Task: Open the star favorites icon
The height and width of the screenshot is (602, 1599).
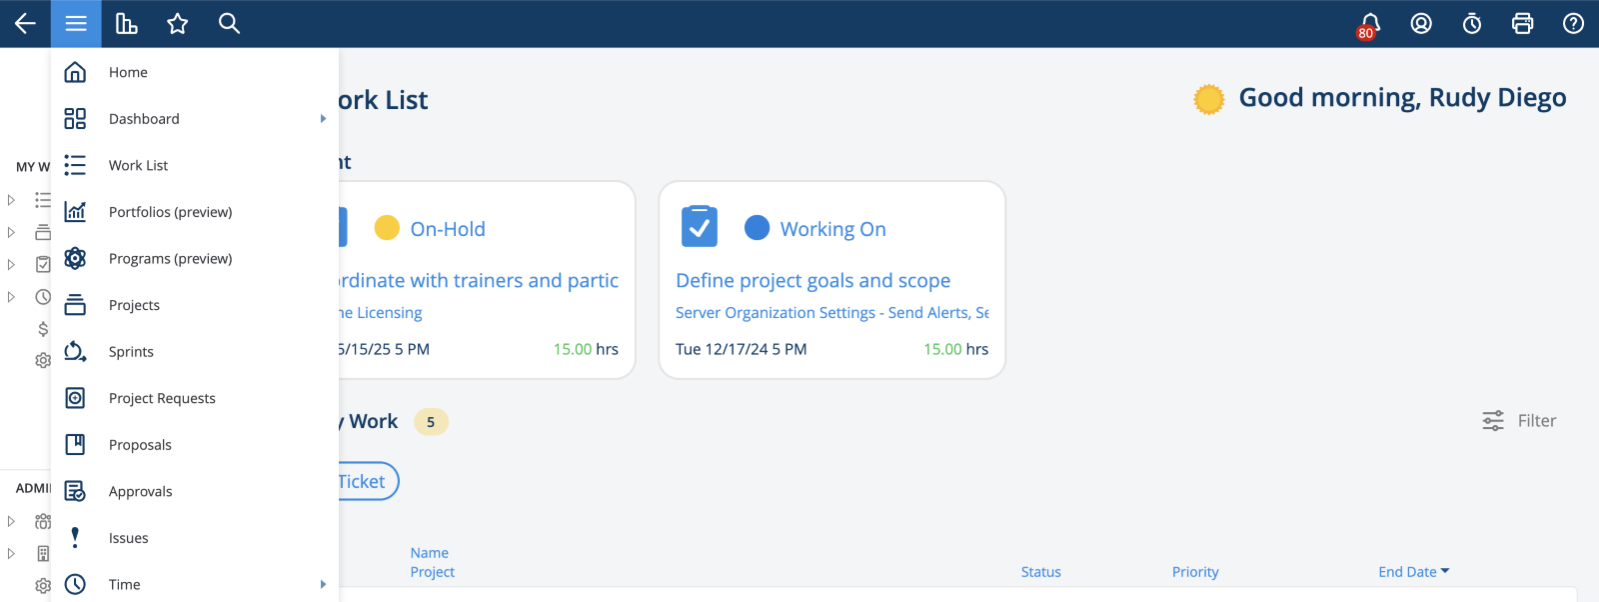Action: (x=178, y=23)
